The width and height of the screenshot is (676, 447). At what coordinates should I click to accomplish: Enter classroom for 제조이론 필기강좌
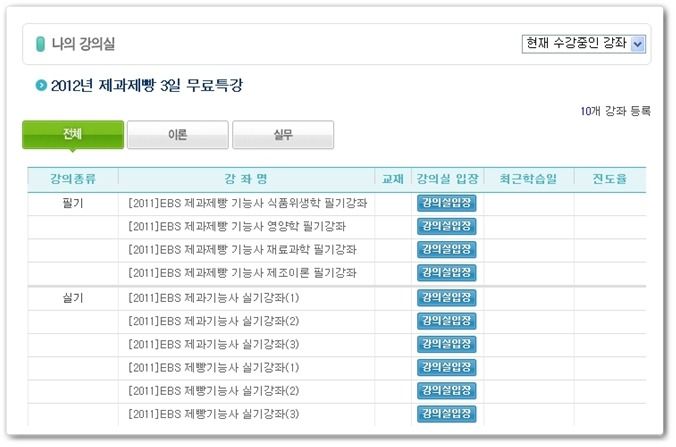tap(447, 272)
